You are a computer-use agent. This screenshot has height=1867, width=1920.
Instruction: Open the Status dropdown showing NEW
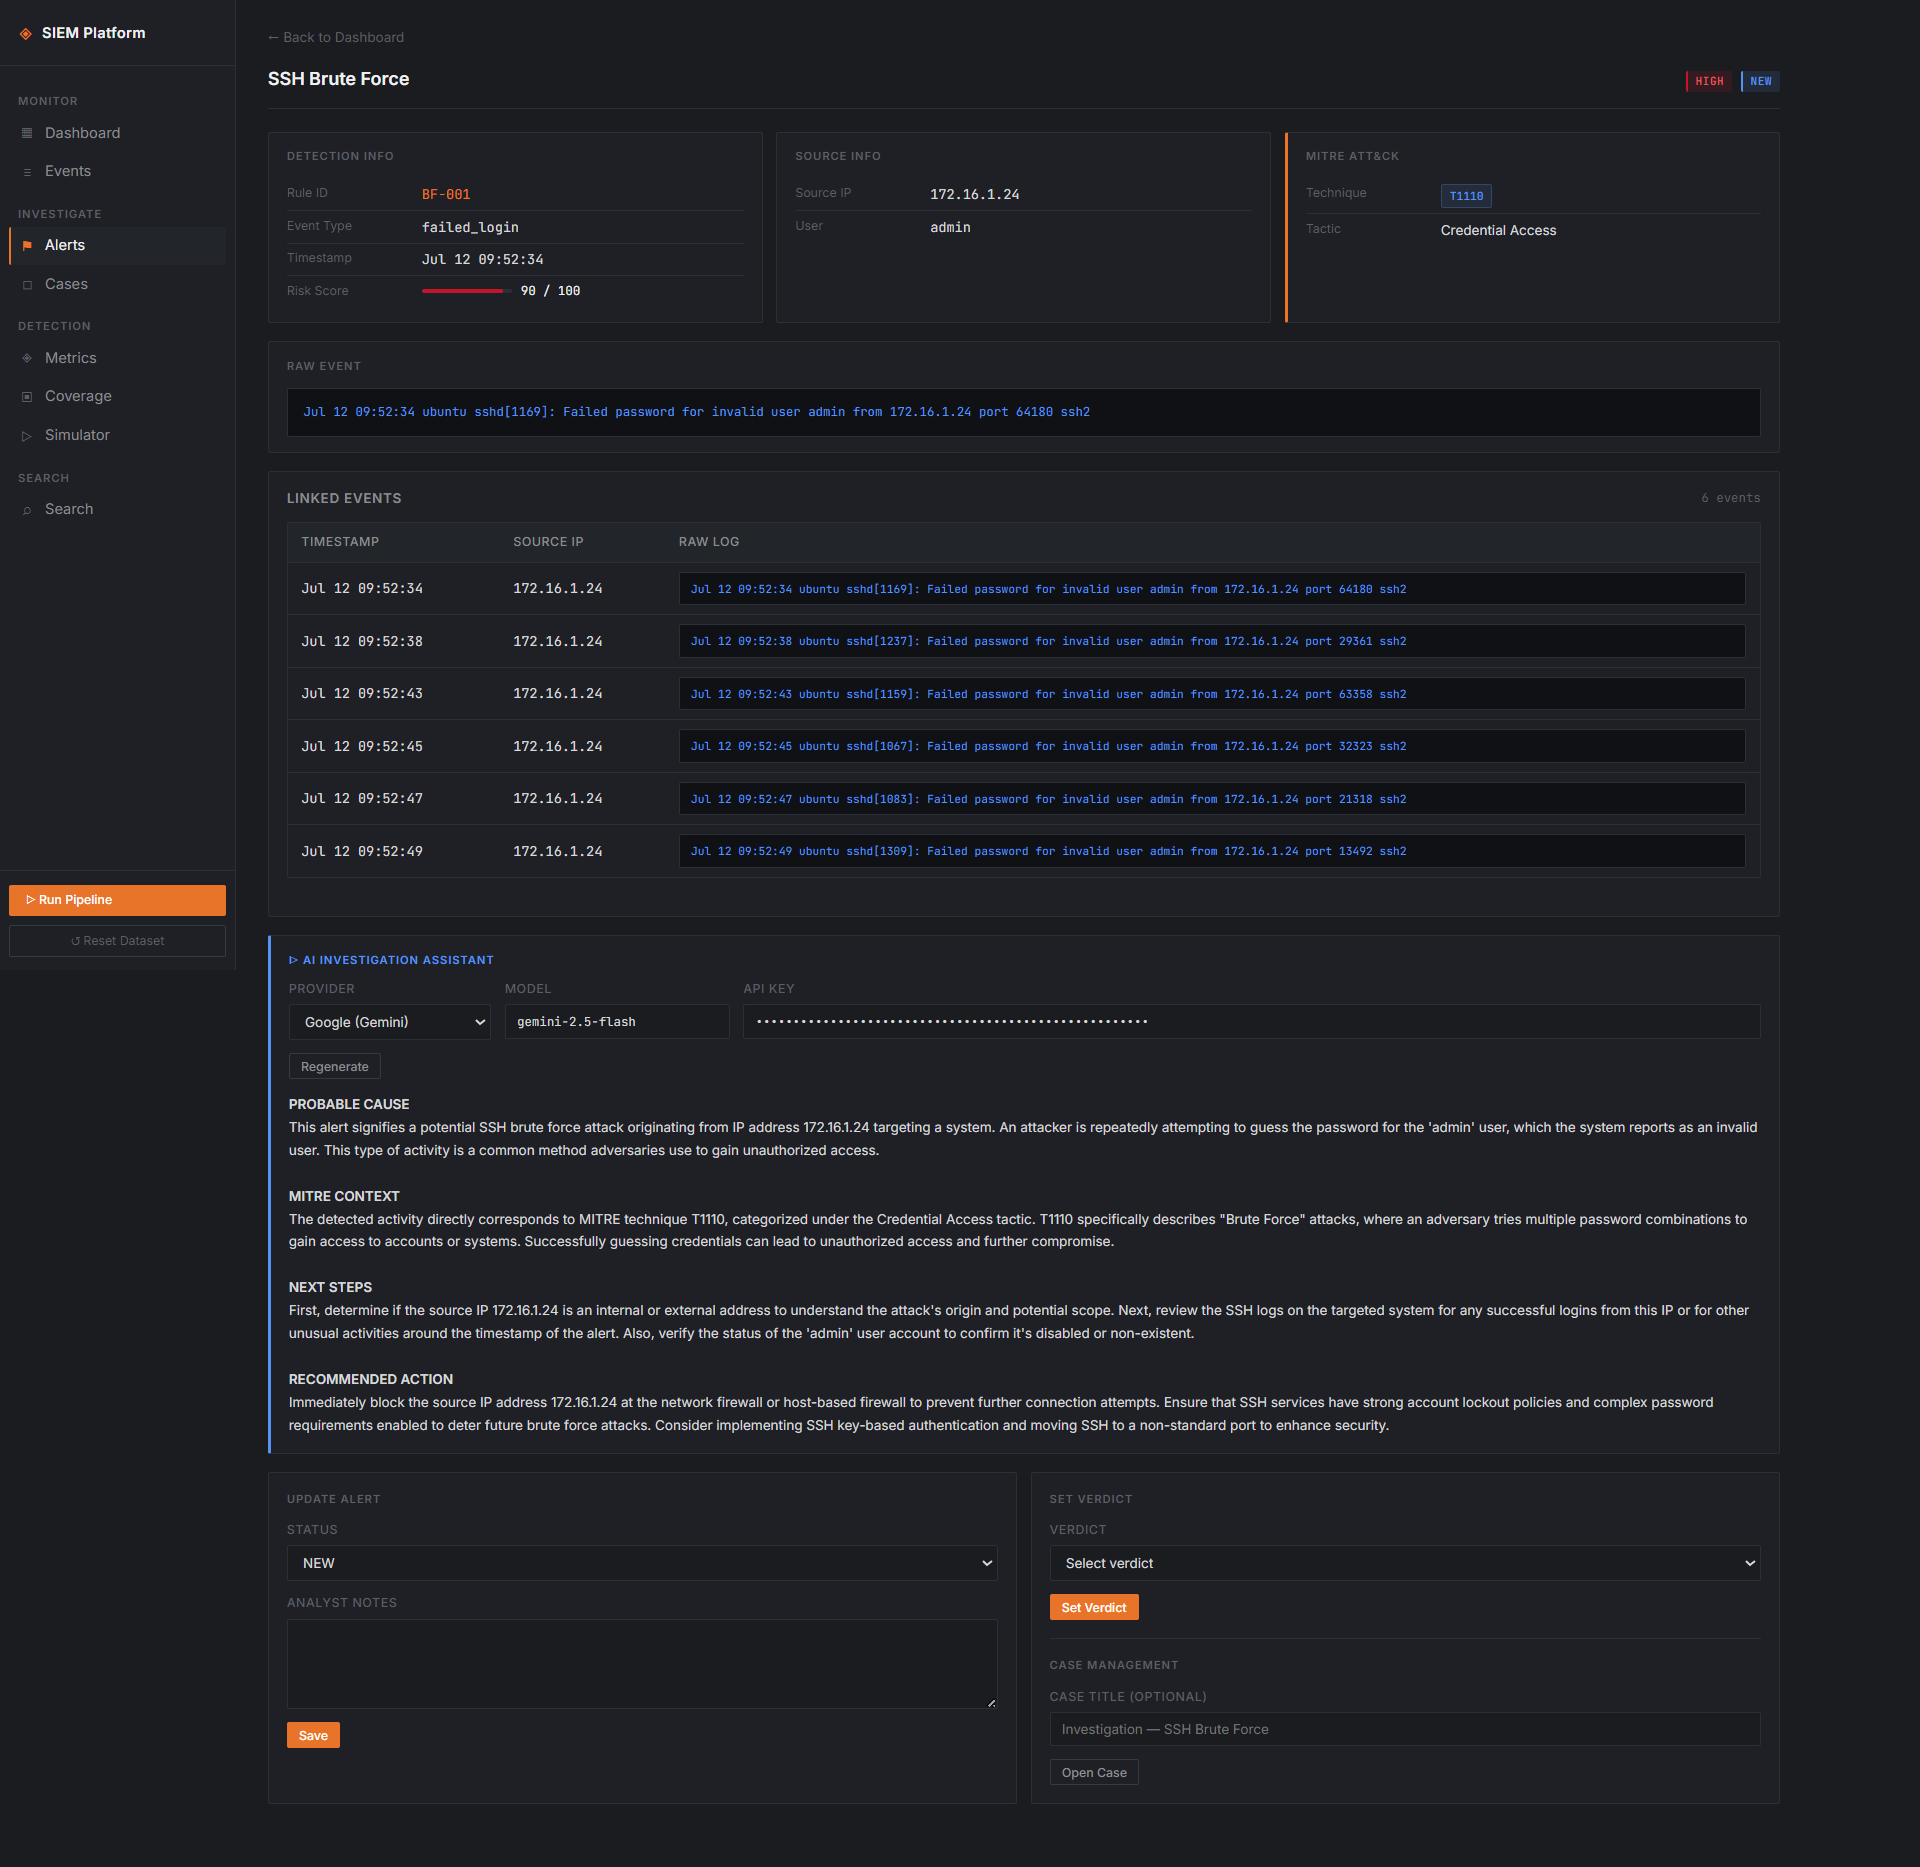(x=642, y=1563)
